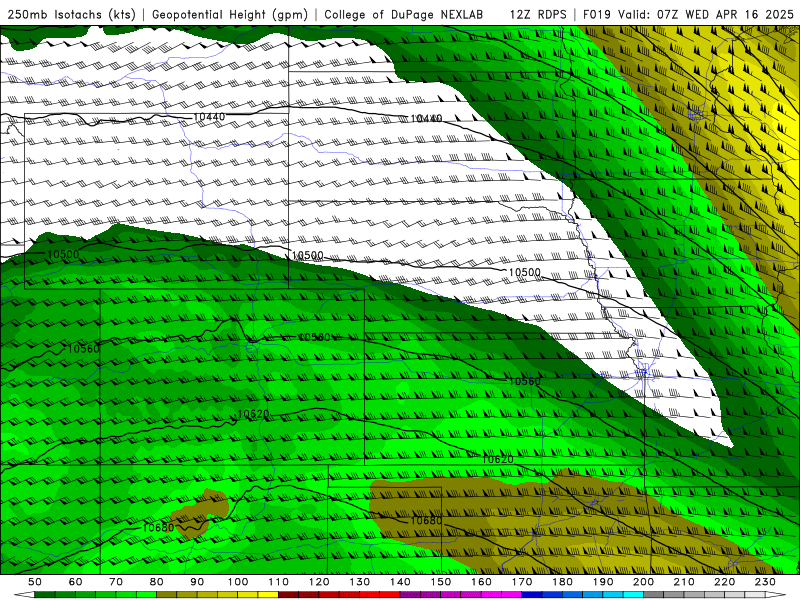Viewport: 800px width, 600px height.
Task: Select the 140 label on the colorbar
Action: tap(400, 582)
